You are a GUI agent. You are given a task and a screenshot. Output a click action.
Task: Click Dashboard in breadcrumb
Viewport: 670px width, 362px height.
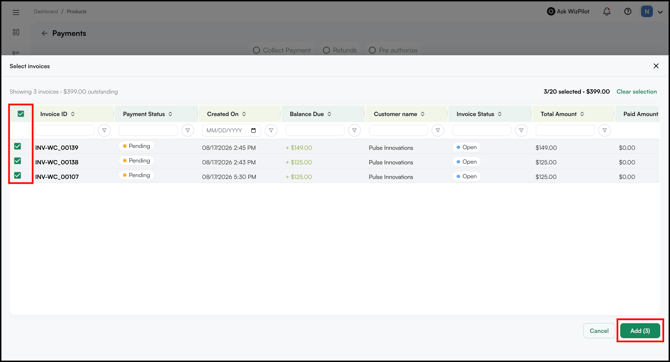[46, 12]
